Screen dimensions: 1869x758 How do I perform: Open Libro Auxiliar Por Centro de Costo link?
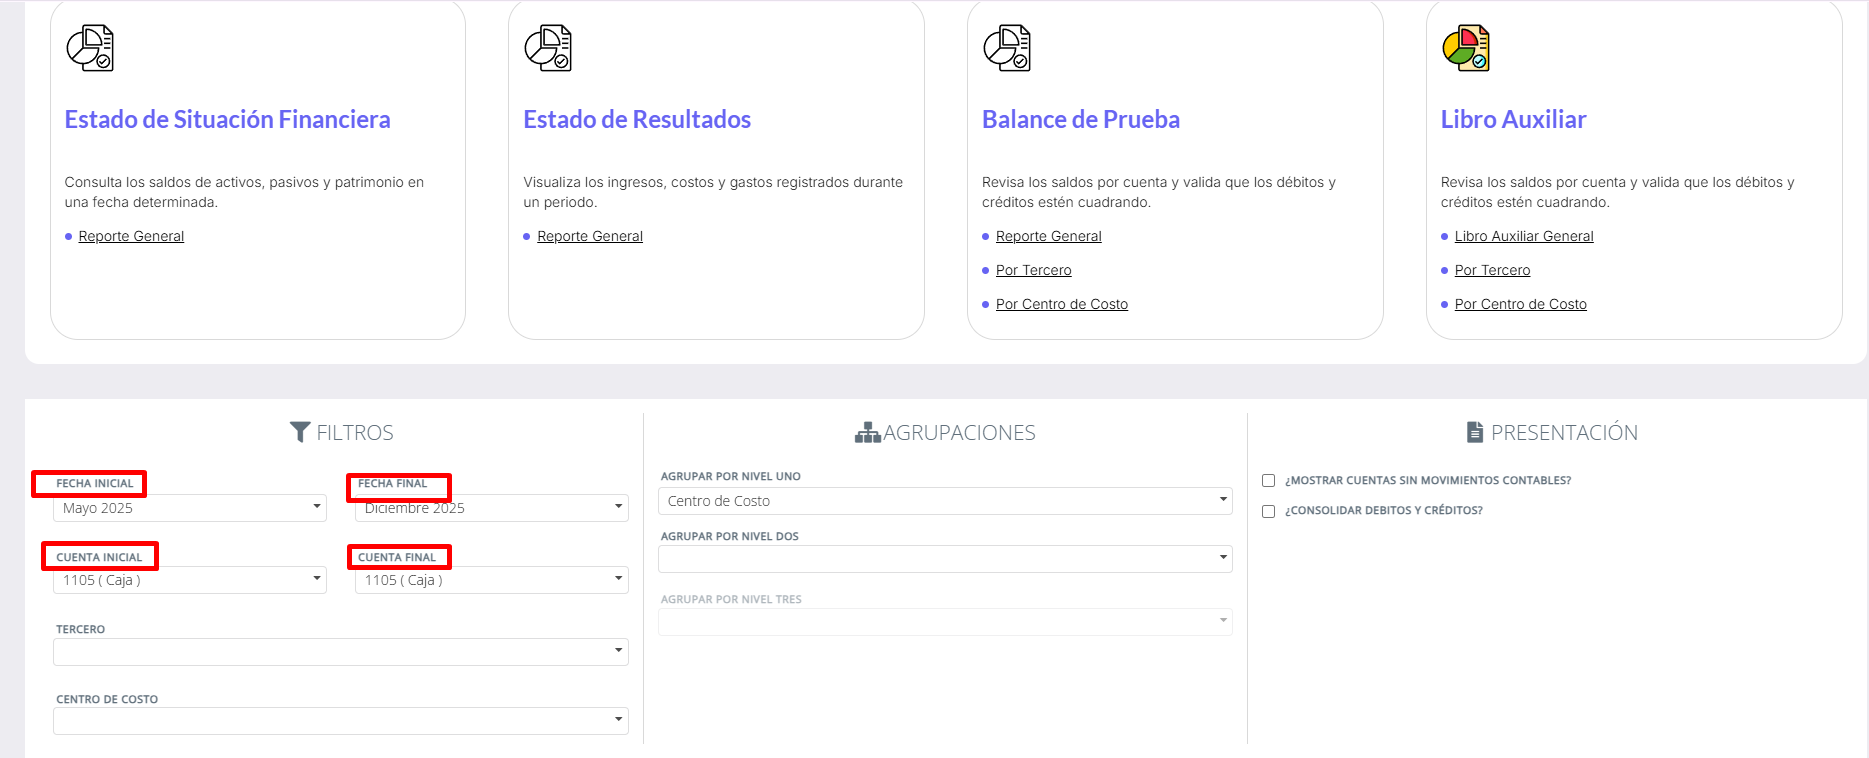1520,305
